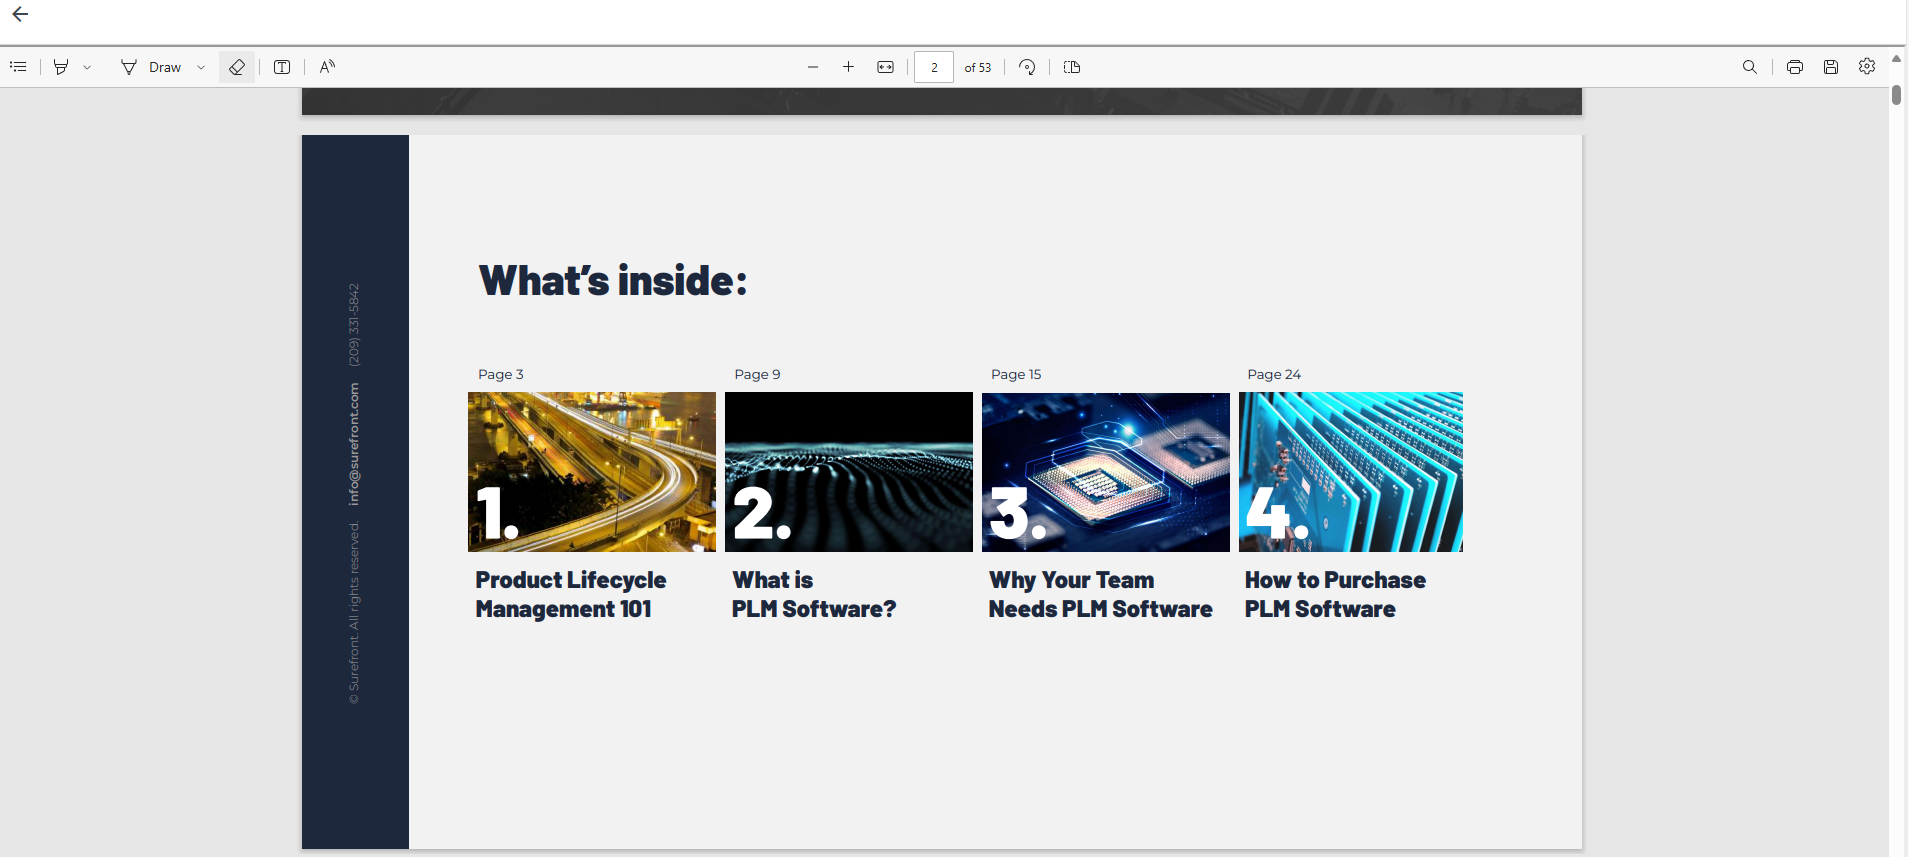The width and height of the screenshot is (1909, 857).
Task: Zoom out with the minus button
Action: tap(813, 67)
